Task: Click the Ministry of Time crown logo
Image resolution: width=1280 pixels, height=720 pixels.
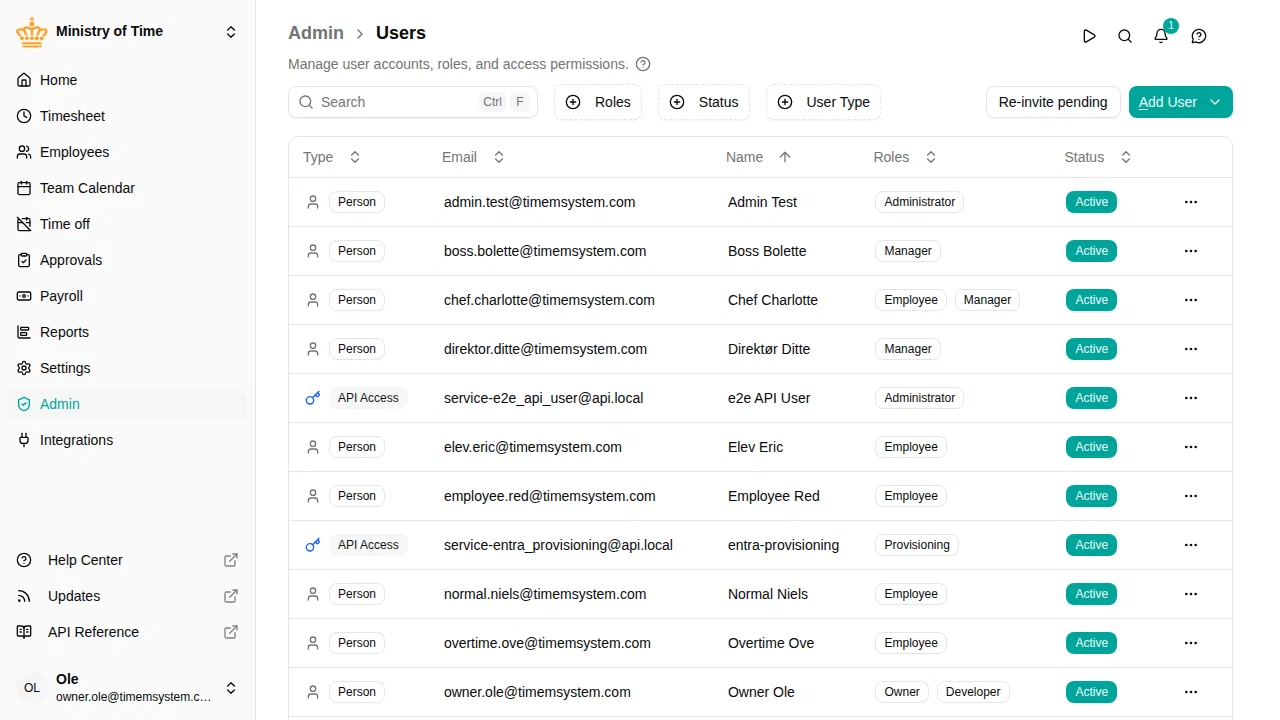Action: click(32, 32)
